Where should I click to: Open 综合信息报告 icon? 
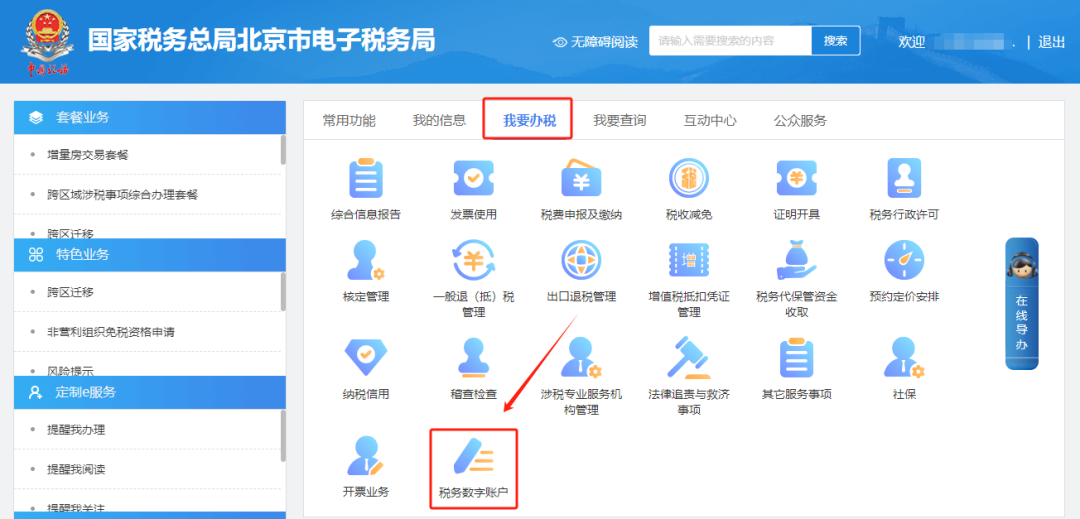pos(366,178)
